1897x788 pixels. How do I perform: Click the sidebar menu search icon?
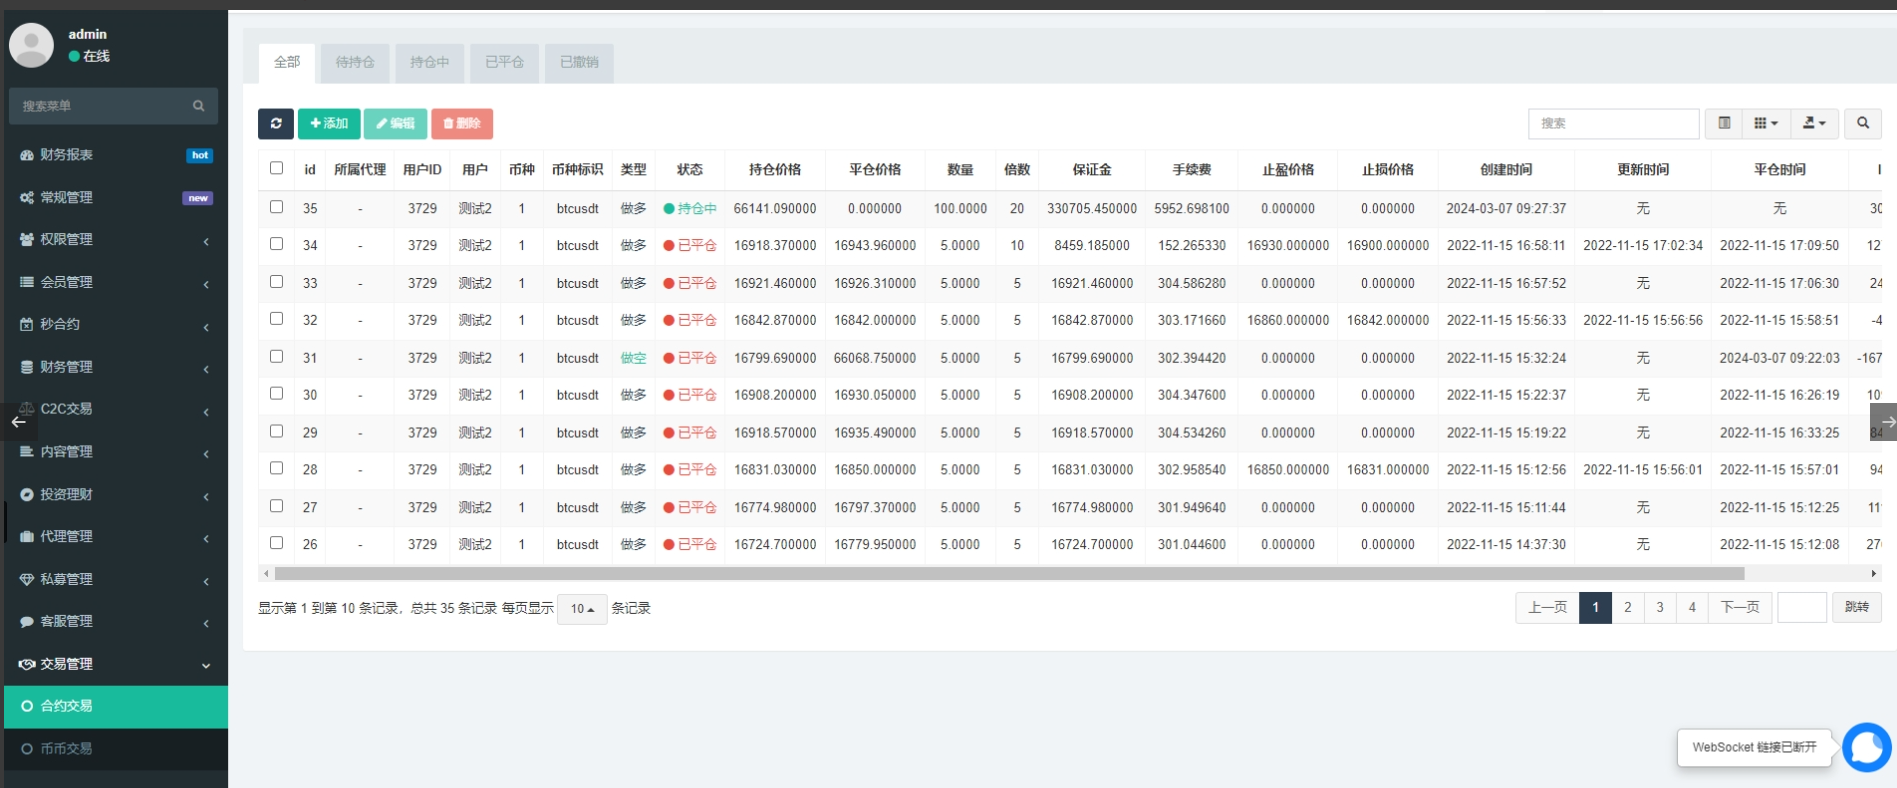tap(198, 106)
